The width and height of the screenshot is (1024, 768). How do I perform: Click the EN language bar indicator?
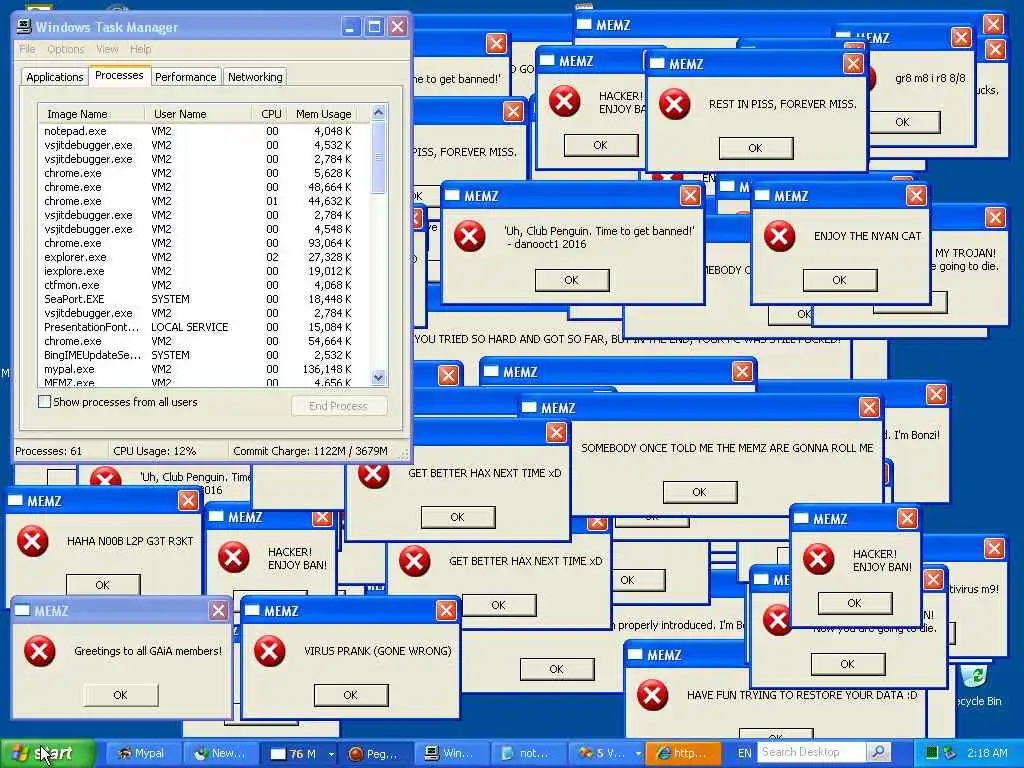point(744,753)
